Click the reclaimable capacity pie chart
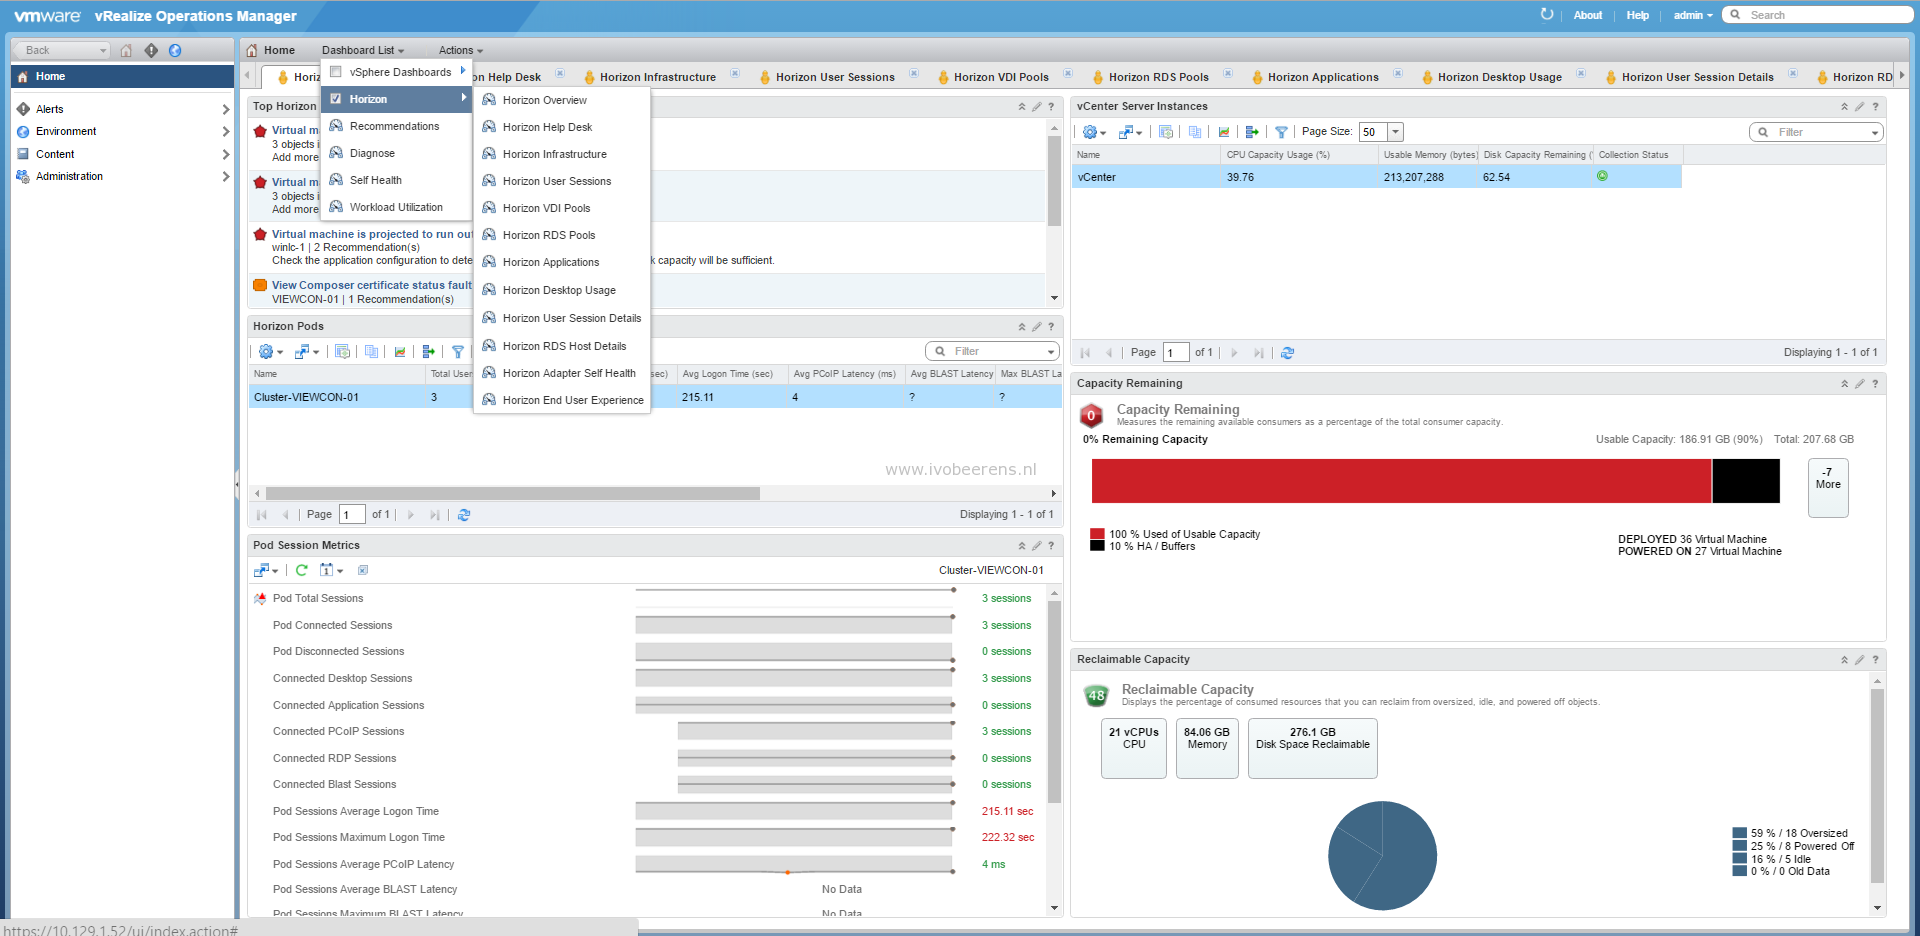 click(1382, 855)
